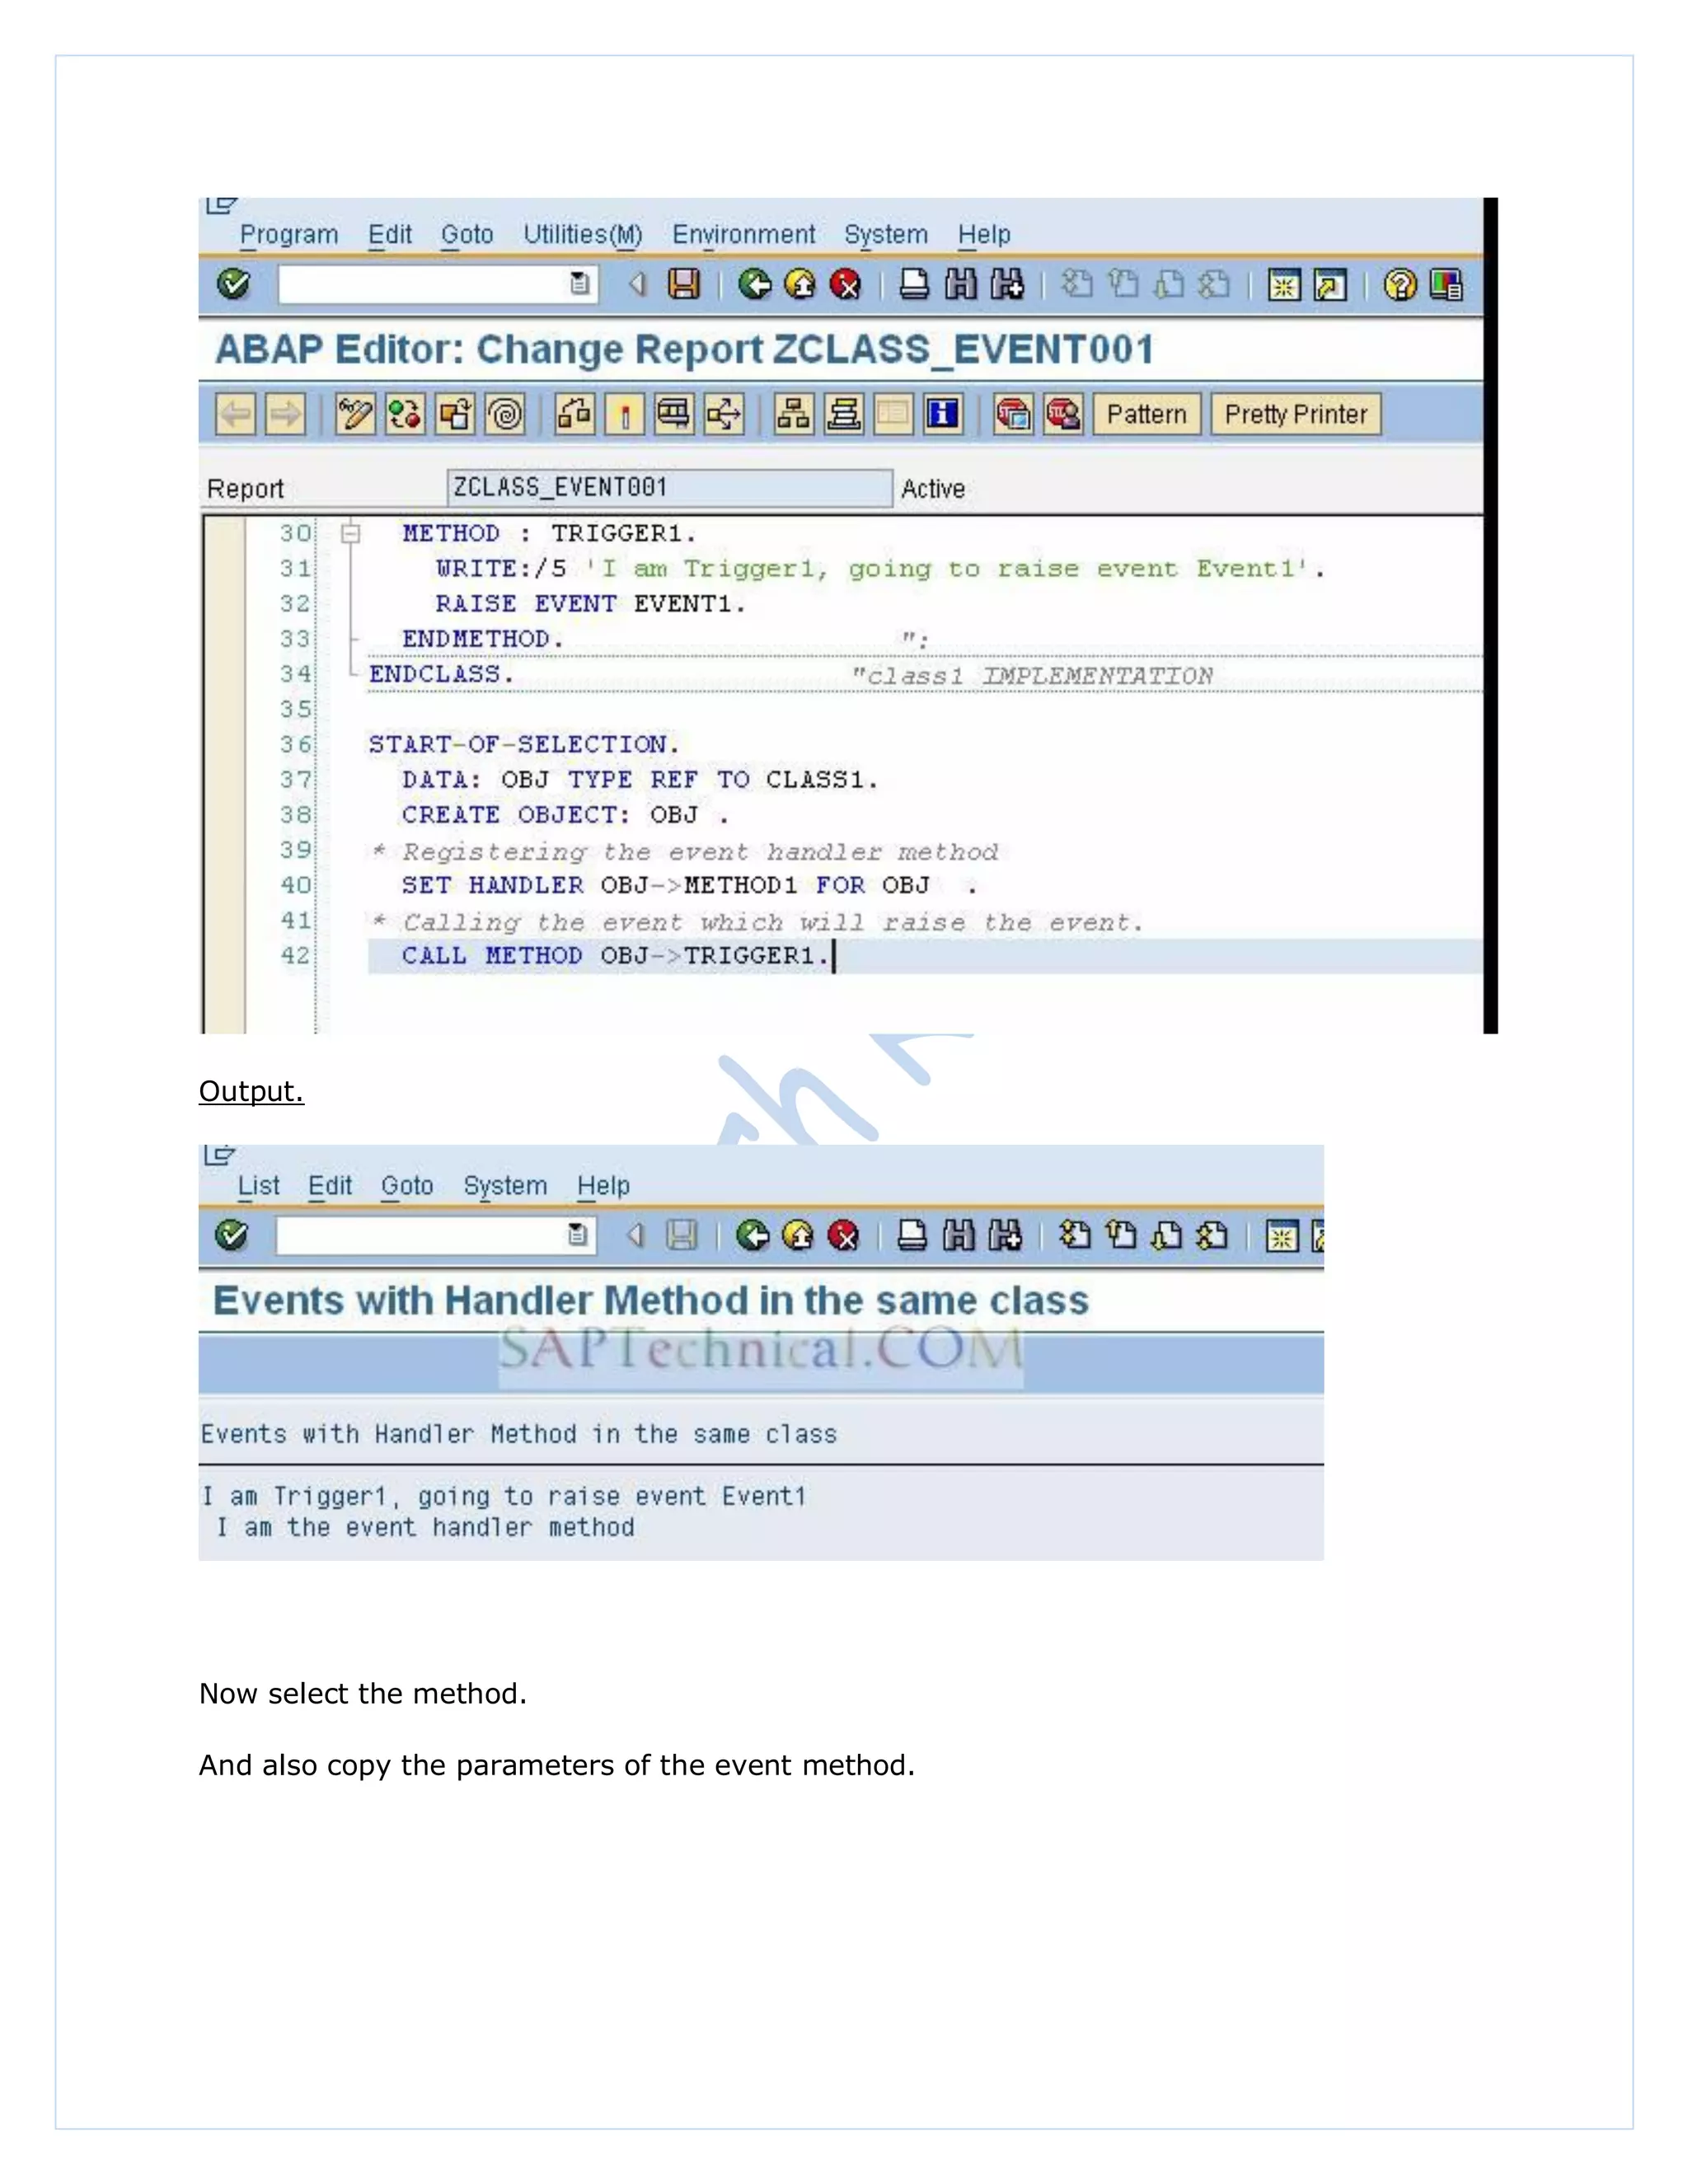Open command field history dropdown in output window
The image size is (1688, 2184).
577,1235
